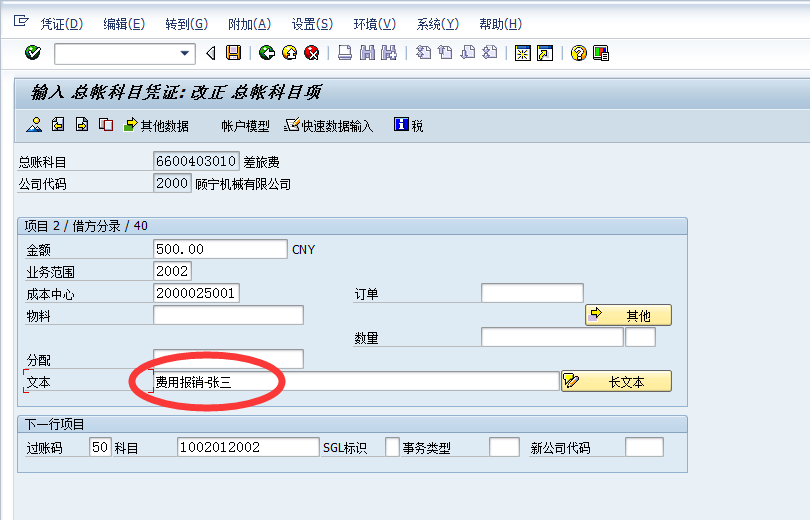Click the red Cancel icon
The image size is (810, 520).
coord(311,53)
